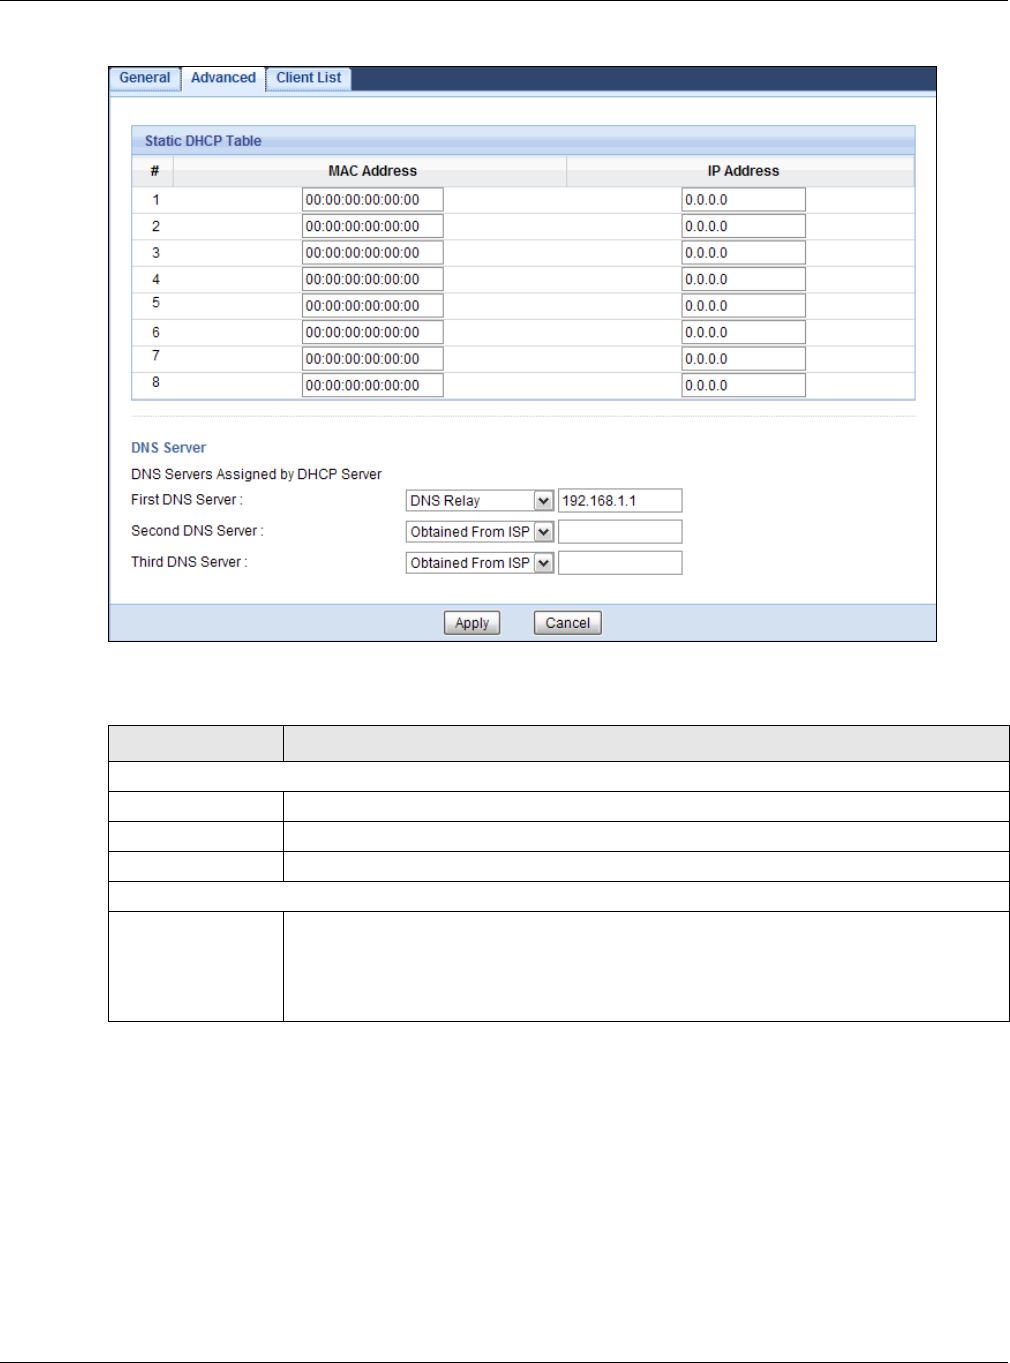Select MAC Address field in row 8
Viewport: 1010px width, 1363px height.
(x=373, y=385)
